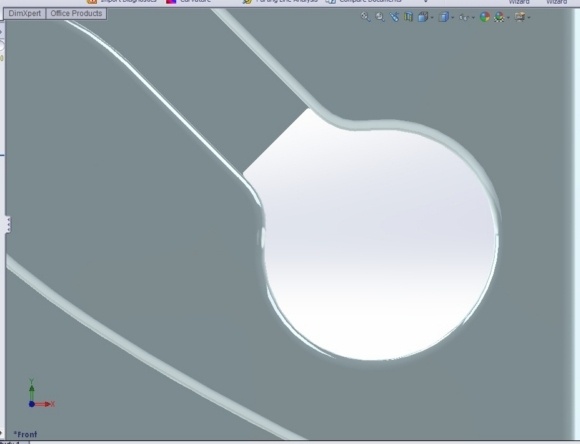Click the Zoom to Fit icon
The height and width of the screenshot is (444, 580).
(365, 17)
